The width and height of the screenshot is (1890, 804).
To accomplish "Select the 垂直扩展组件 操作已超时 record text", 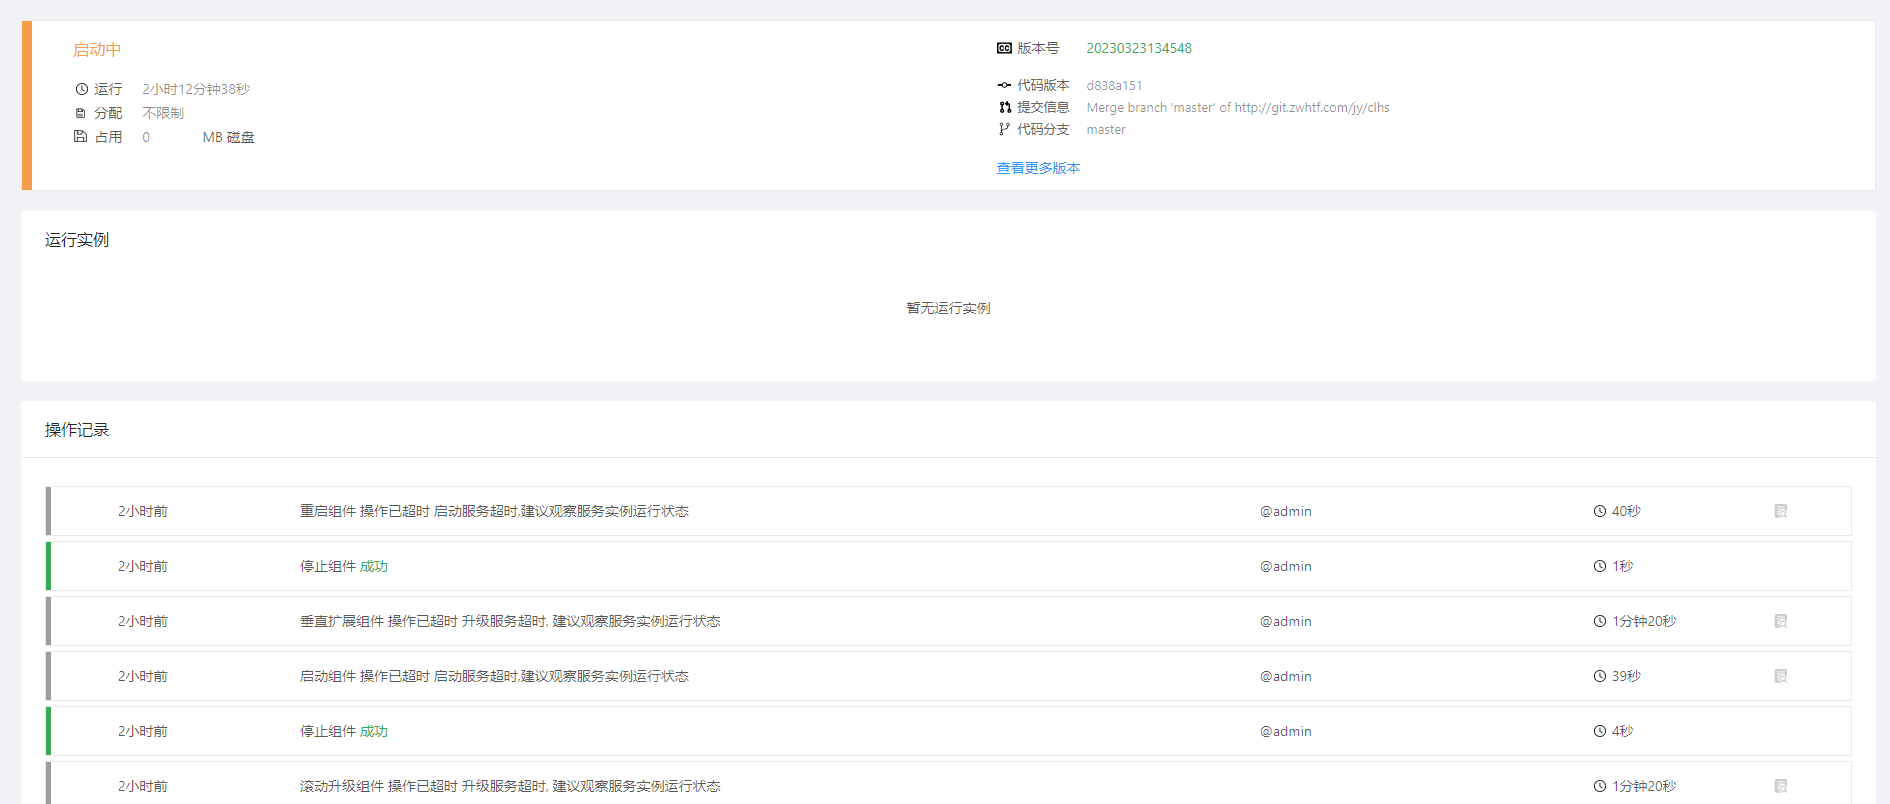I will click(x=510, y=621).
